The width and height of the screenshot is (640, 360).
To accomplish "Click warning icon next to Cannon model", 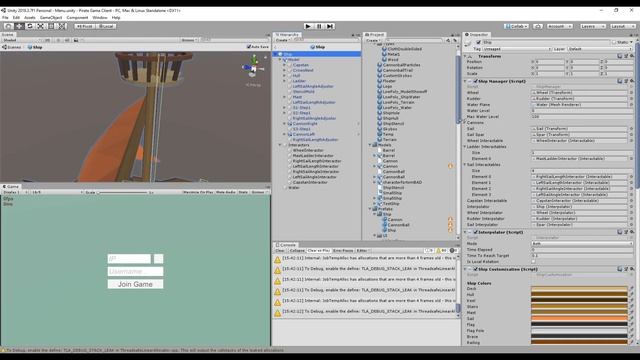I will point(450,166).
